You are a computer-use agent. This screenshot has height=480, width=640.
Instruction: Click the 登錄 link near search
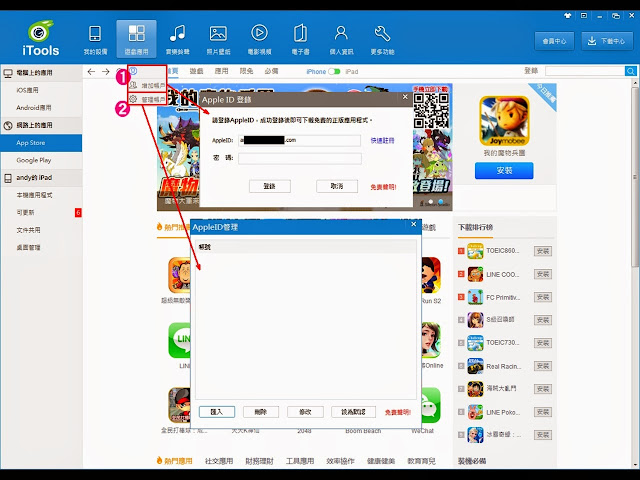(x=531, y=71)
